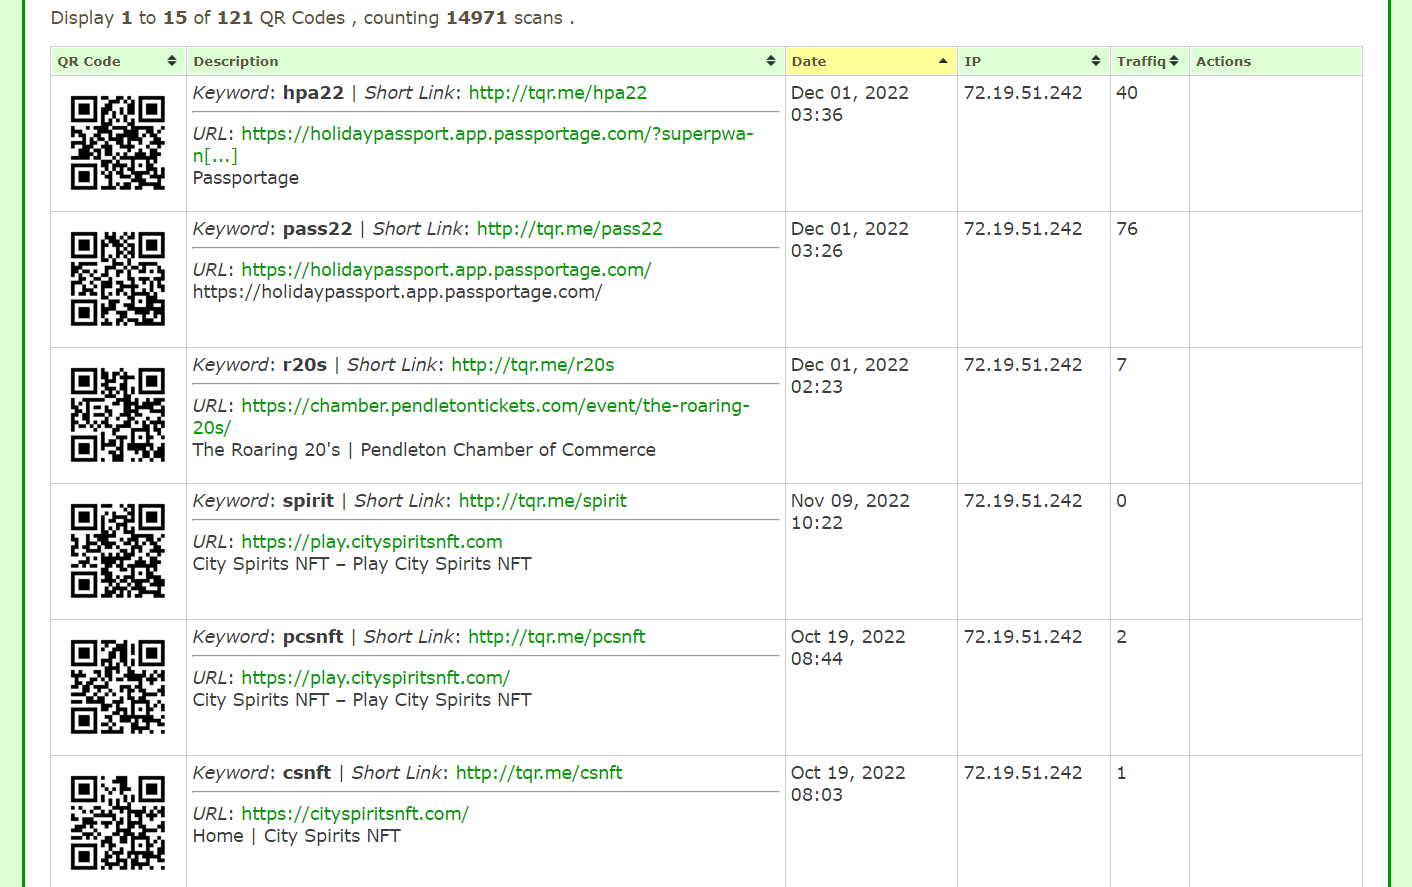The image size is (1412, 887).
Task: Select keyword text spirit
Action: [x=308, y=501]
